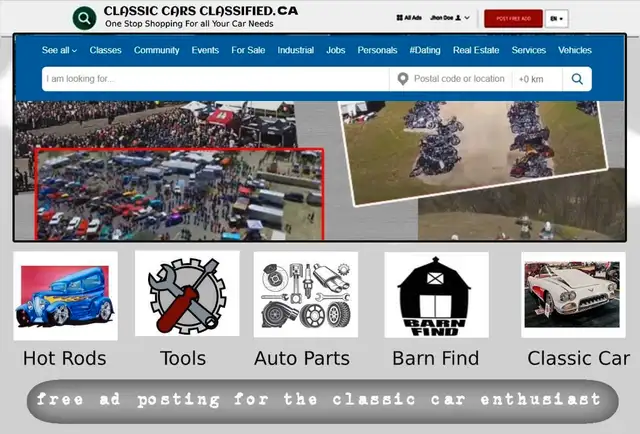Screen dimensions: 640x434
Task: Click the Postal code or location field
Action: 459,79
